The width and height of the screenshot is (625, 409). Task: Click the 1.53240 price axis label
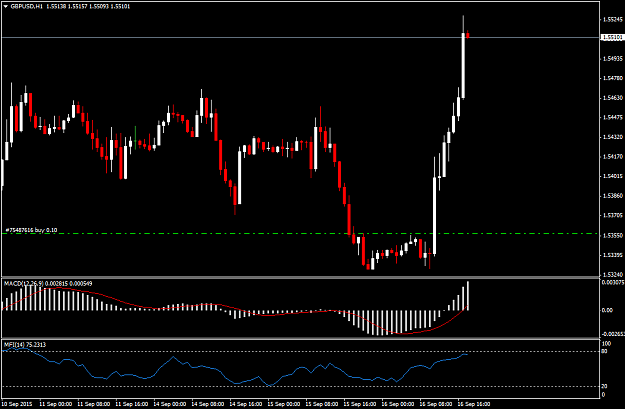click(613, 275)
